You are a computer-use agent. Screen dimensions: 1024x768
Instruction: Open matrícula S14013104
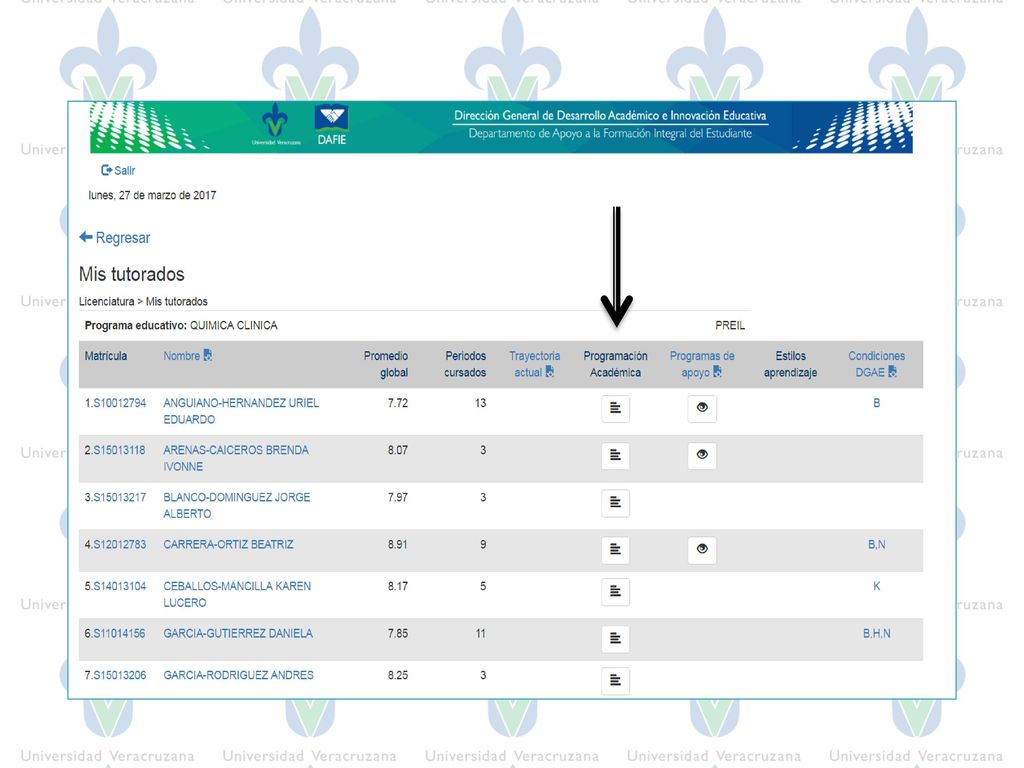coord(120,586)
